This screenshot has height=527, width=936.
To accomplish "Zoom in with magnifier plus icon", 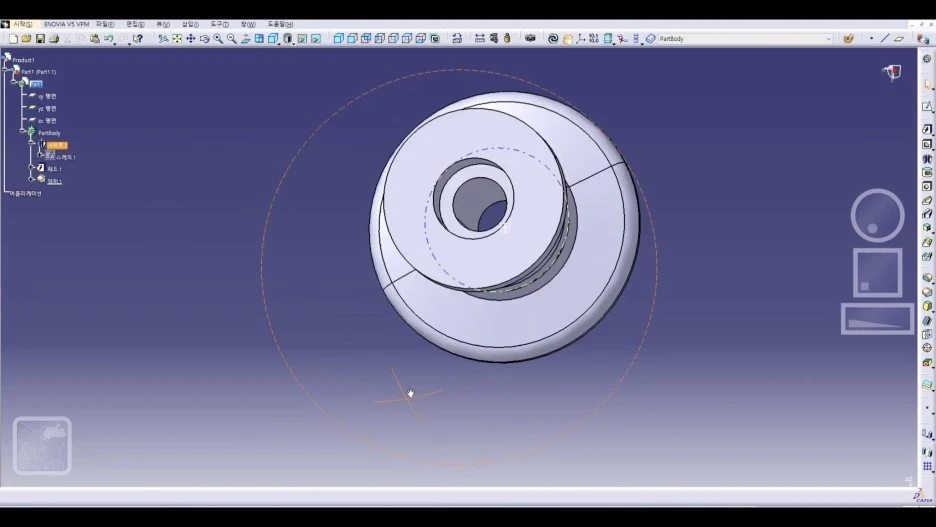I will click(x=218, y=39).
